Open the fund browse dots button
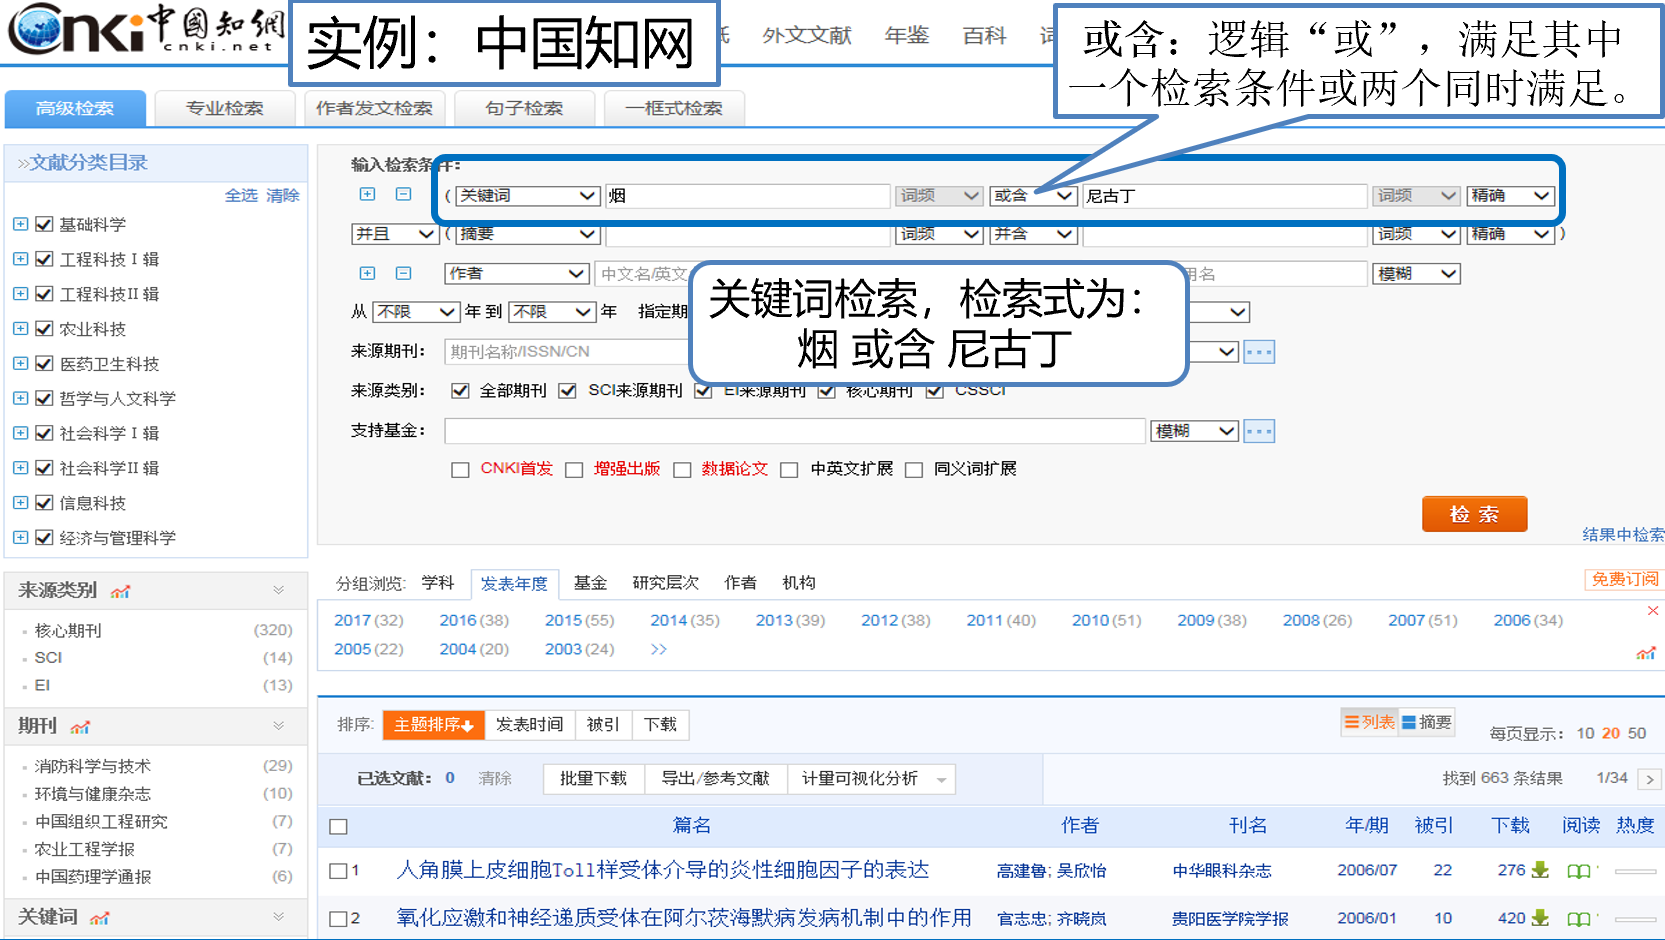Screen dimensions: 1665x940 tap(1259, 431)
